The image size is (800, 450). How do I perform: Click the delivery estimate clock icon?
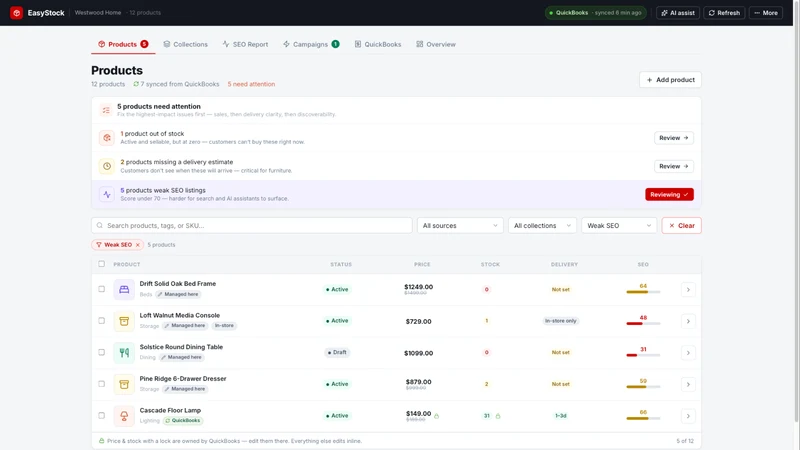(x=107, y=166)
